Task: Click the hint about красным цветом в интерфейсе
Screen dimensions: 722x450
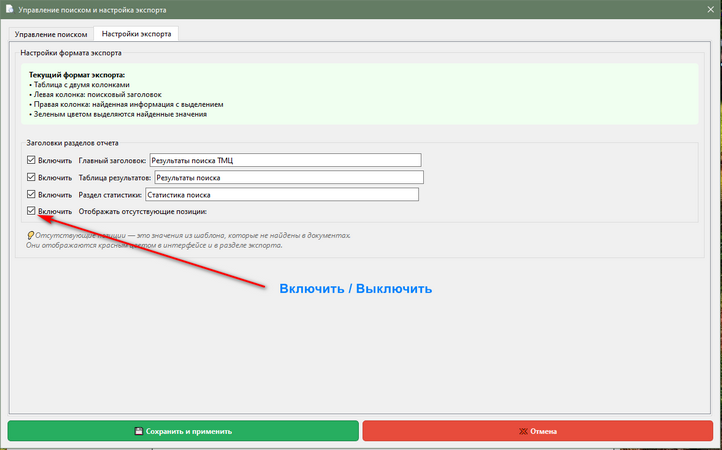Action: tap(154, 245)
